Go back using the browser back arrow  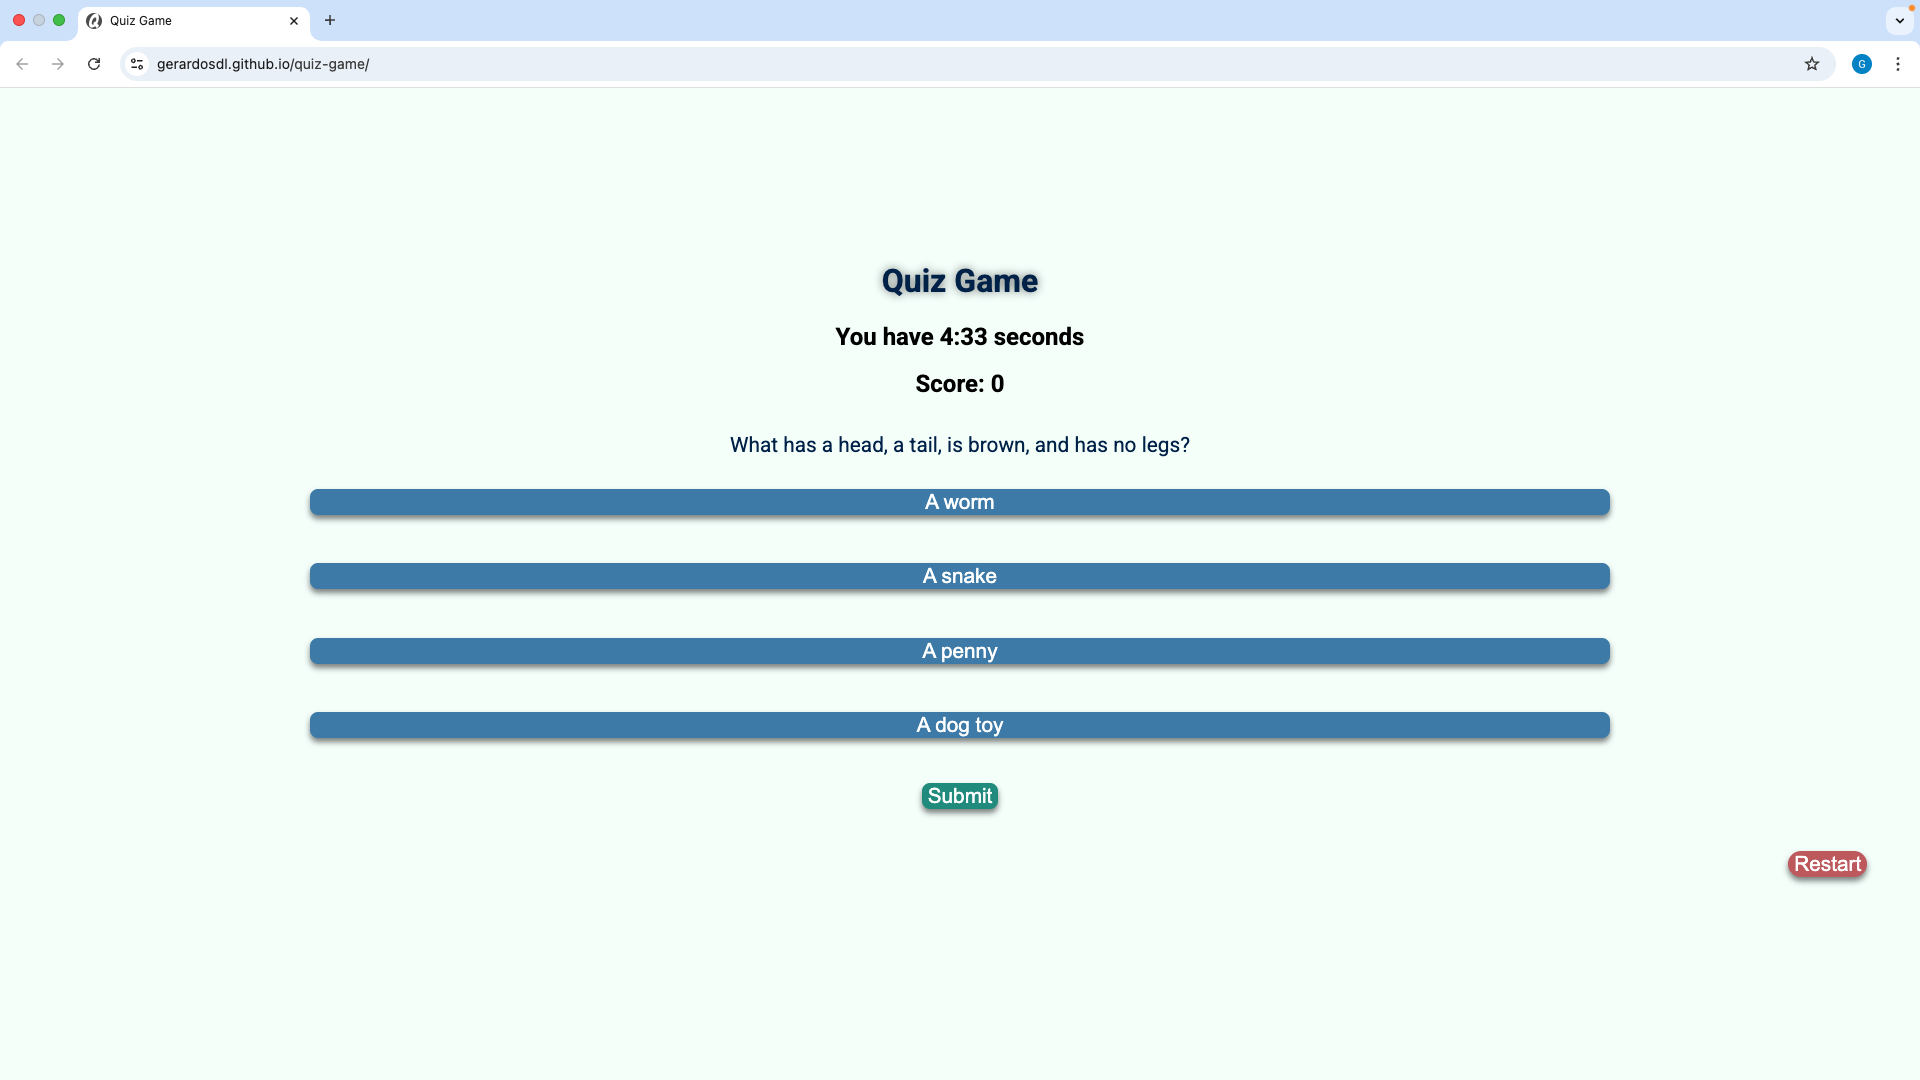tap(22, 64)
